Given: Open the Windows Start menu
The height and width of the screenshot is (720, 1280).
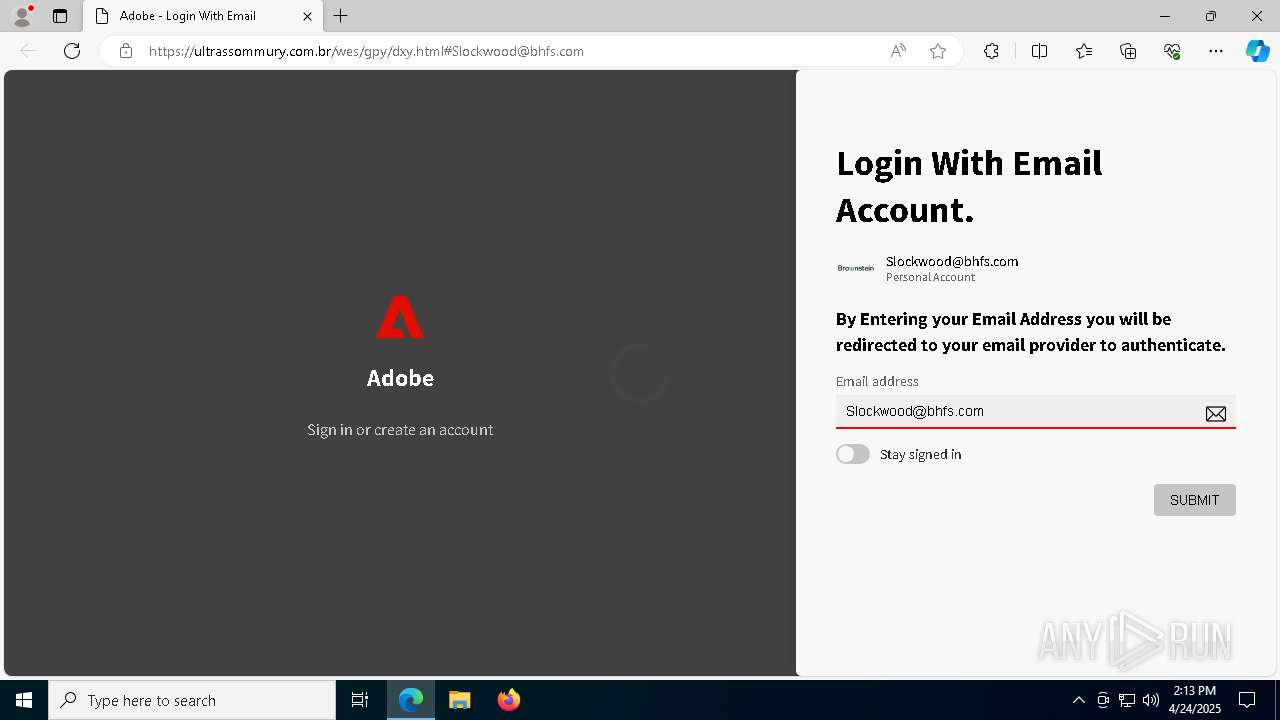Looking at the screenshot, I should coord(24,700).
